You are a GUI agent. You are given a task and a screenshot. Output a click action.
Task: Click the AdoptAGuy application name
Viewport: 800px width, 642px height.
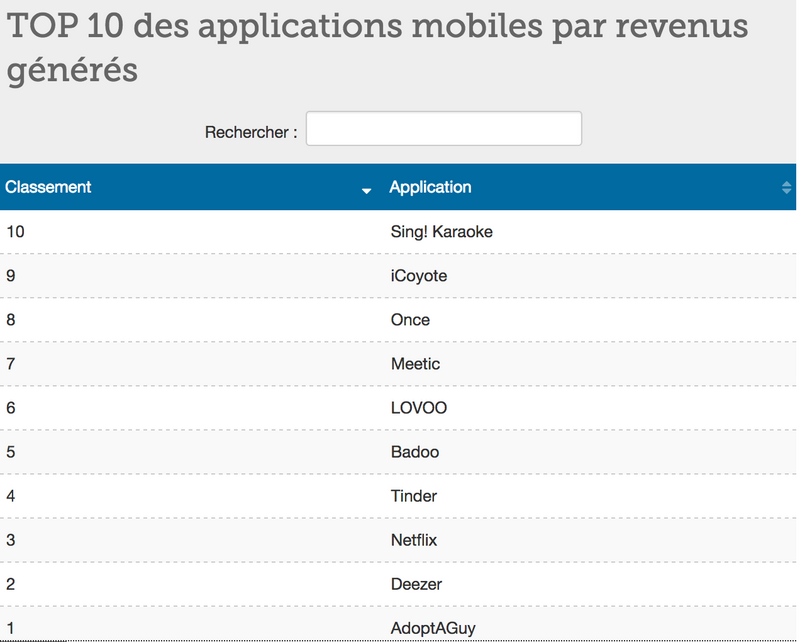coord(433,628)
